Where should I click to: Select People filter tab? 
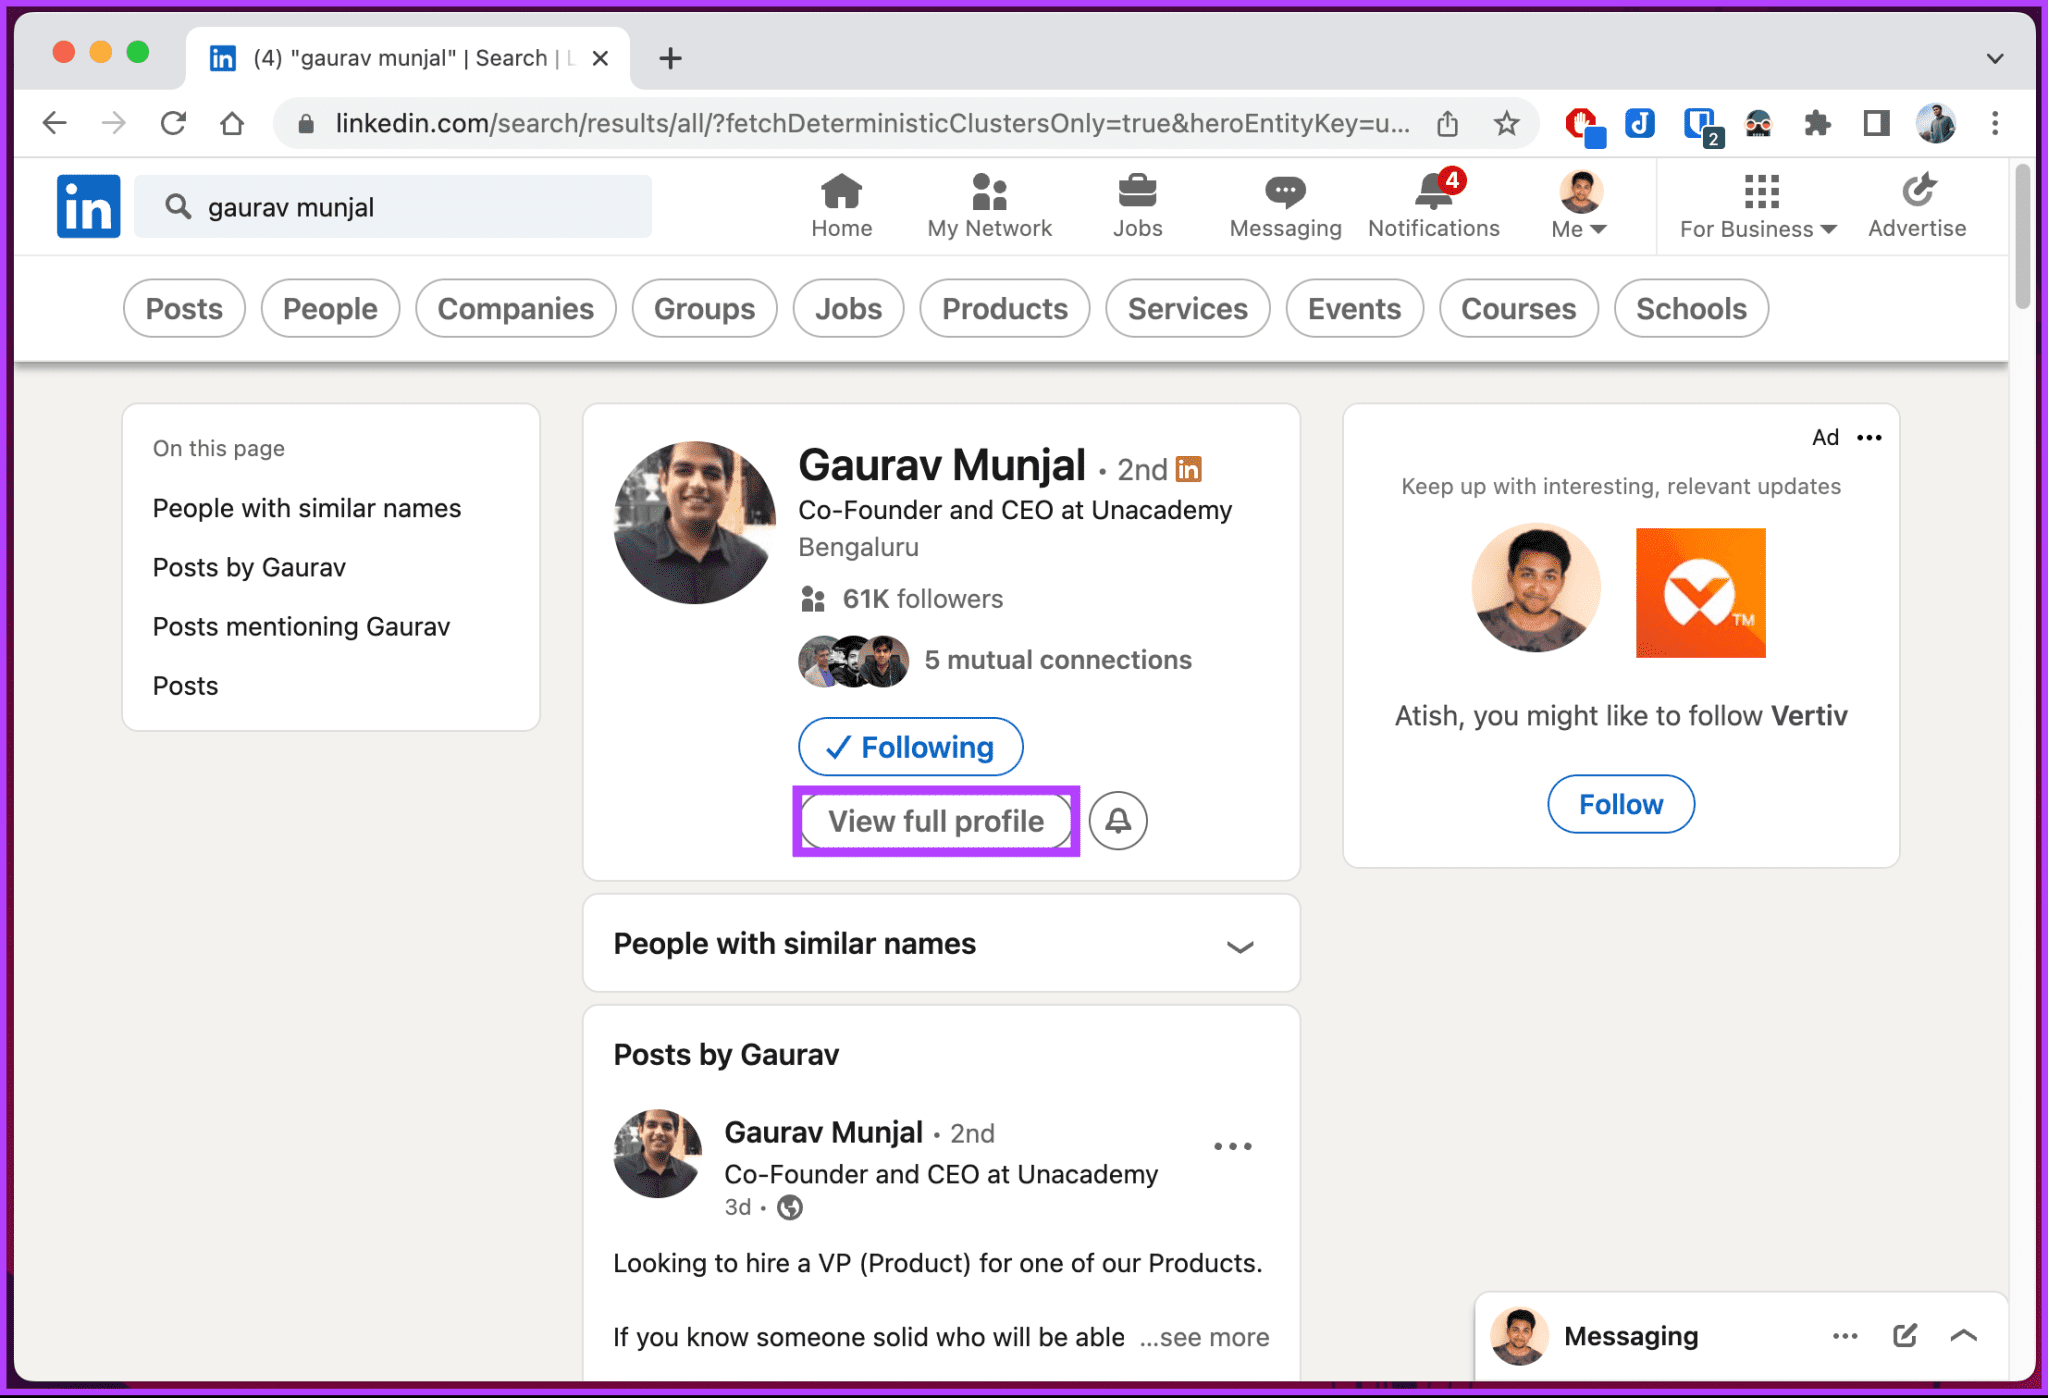point(328,307)
